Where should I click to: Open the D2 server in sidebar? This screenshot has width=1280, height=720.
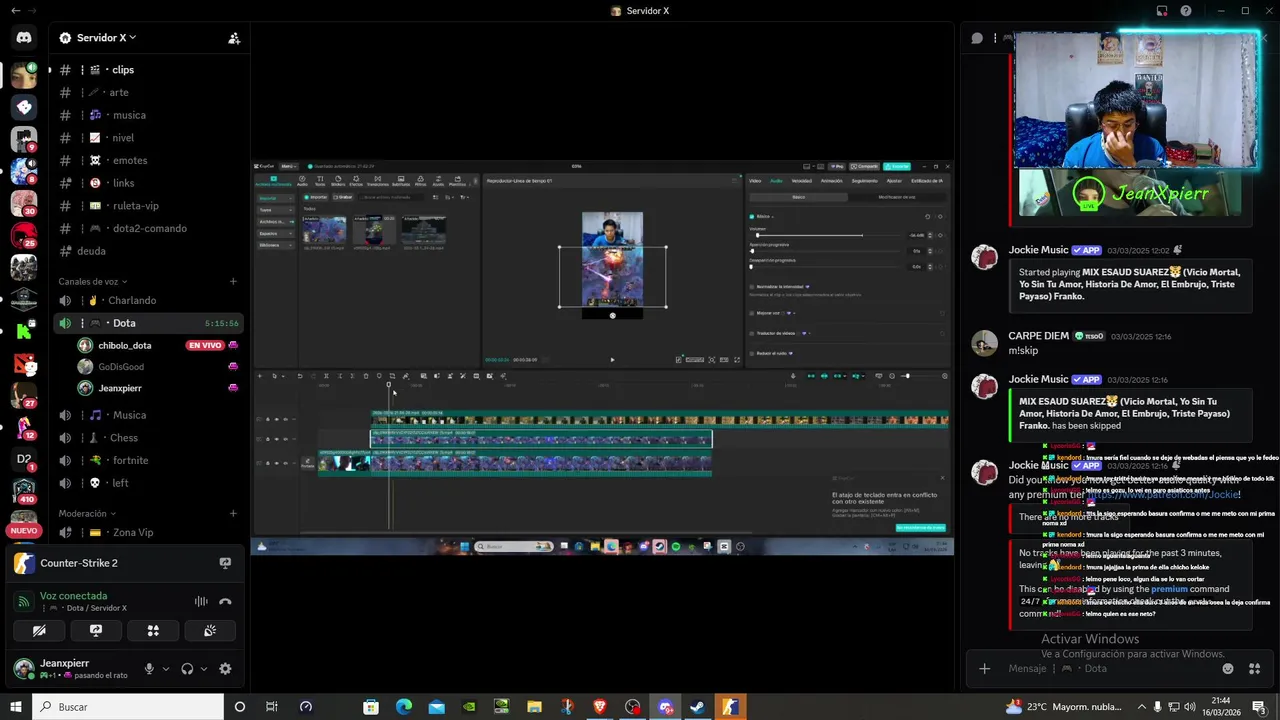(x=24, y=459)
